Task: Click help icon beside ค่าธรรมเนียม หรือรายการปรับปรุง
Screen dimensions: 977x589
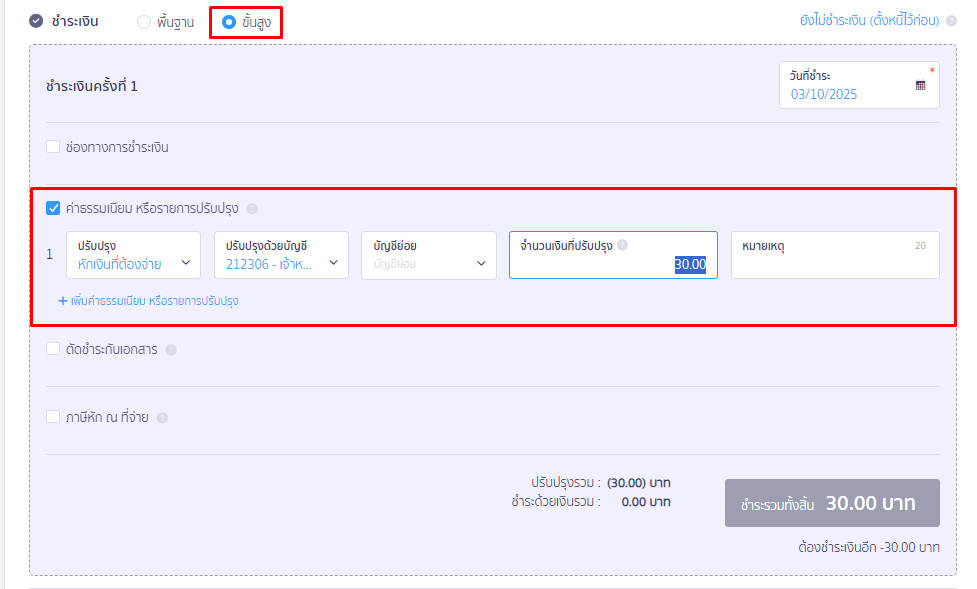Action: [252, 209]
